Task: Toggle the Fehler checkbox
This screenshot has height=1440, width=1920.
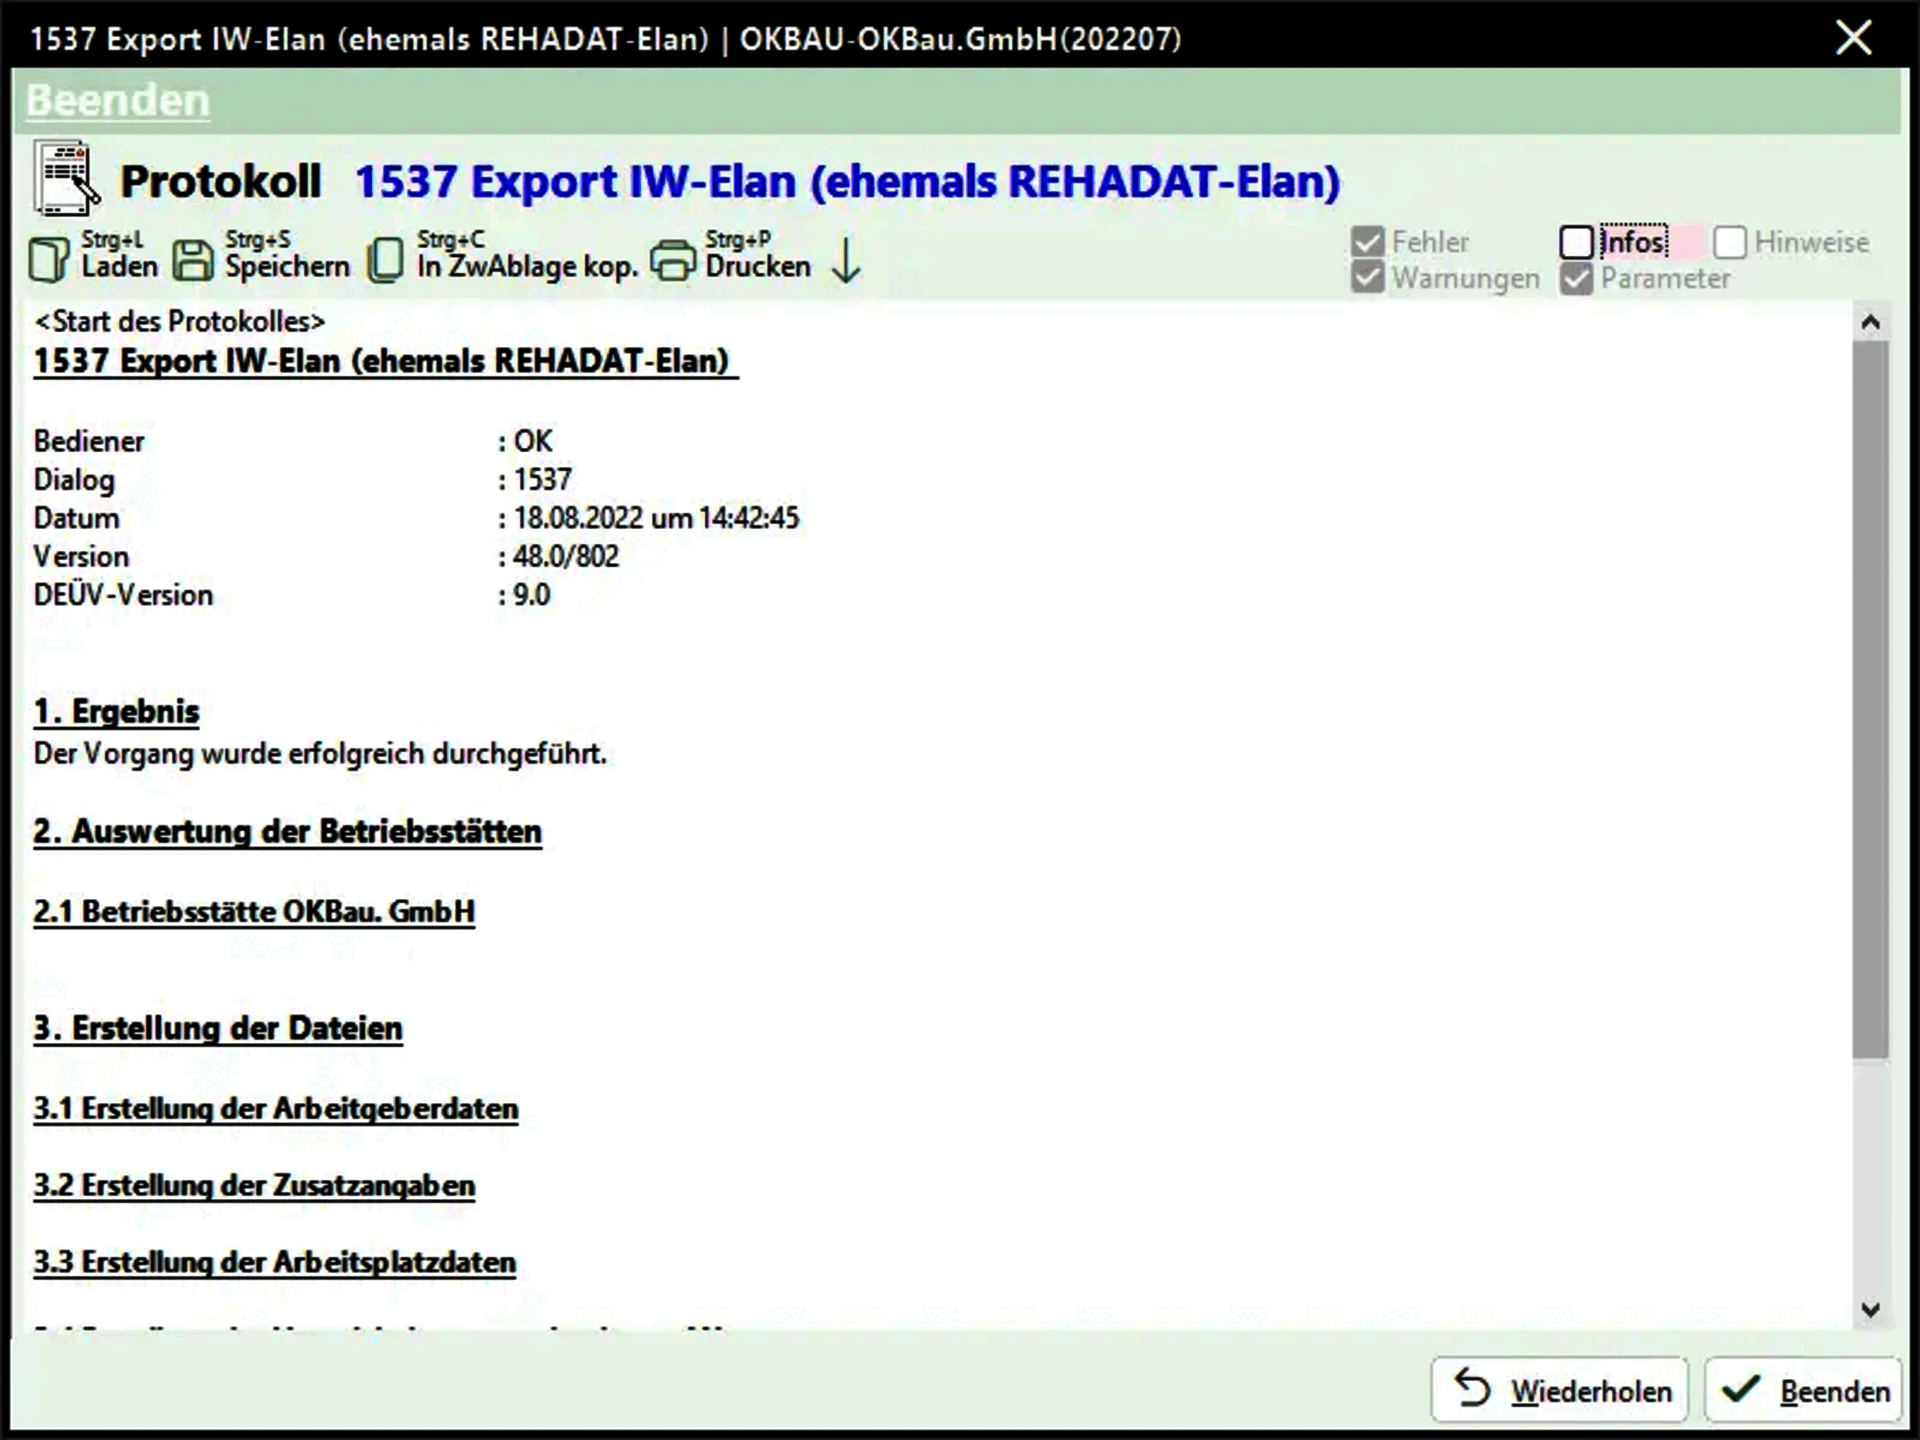Action: (x=1367, y=242)
